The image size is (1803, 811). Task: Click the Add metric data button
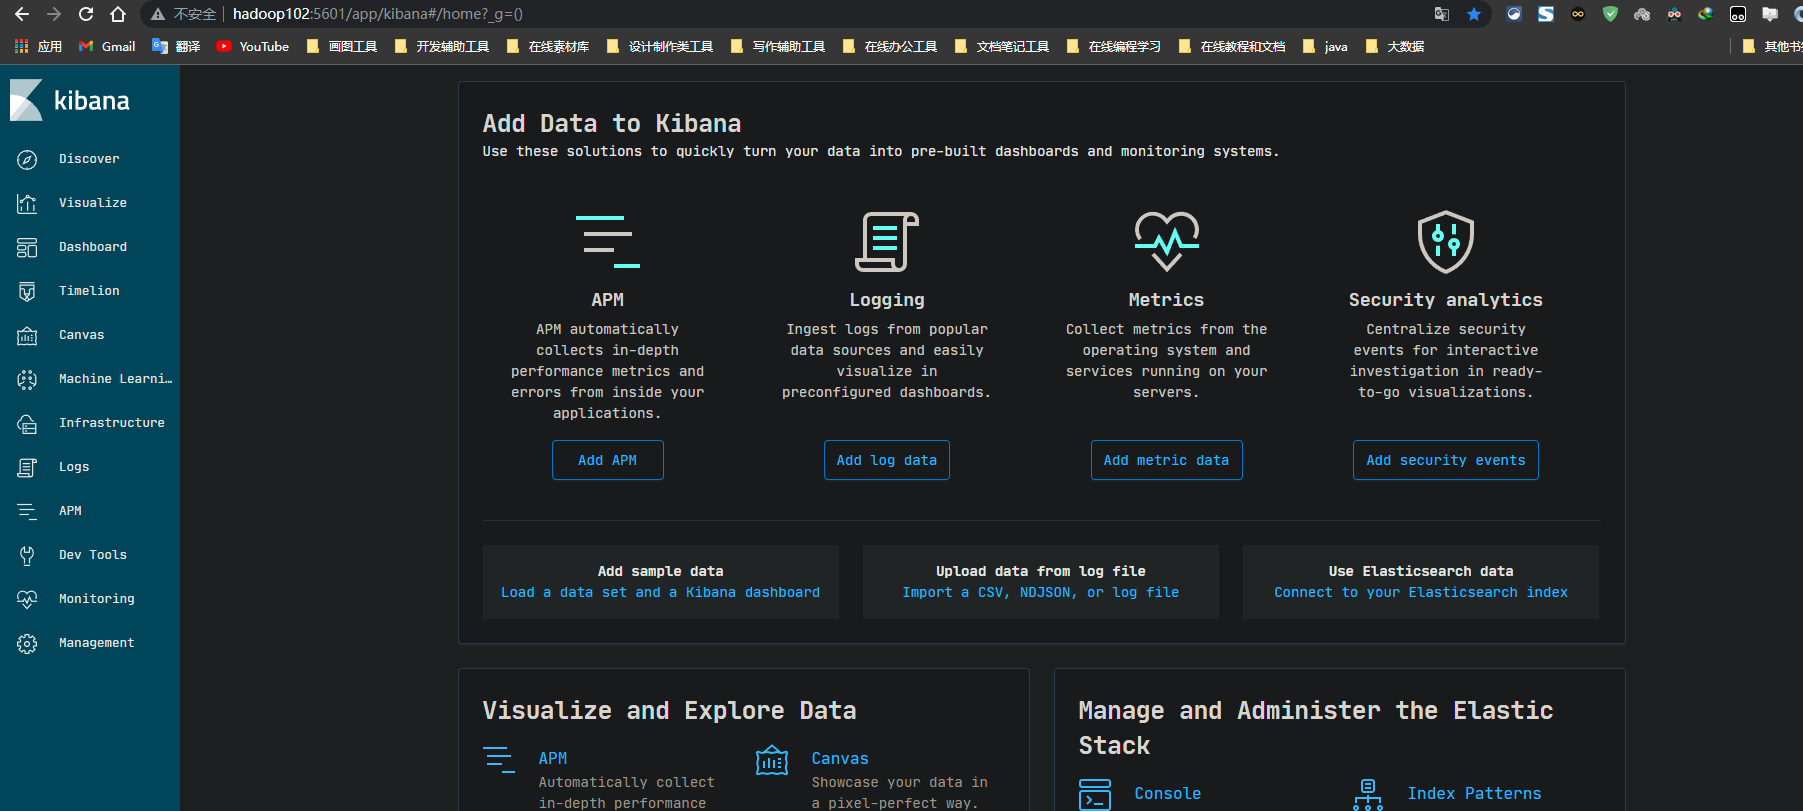pyautogui.click(x=1167, y=460)
